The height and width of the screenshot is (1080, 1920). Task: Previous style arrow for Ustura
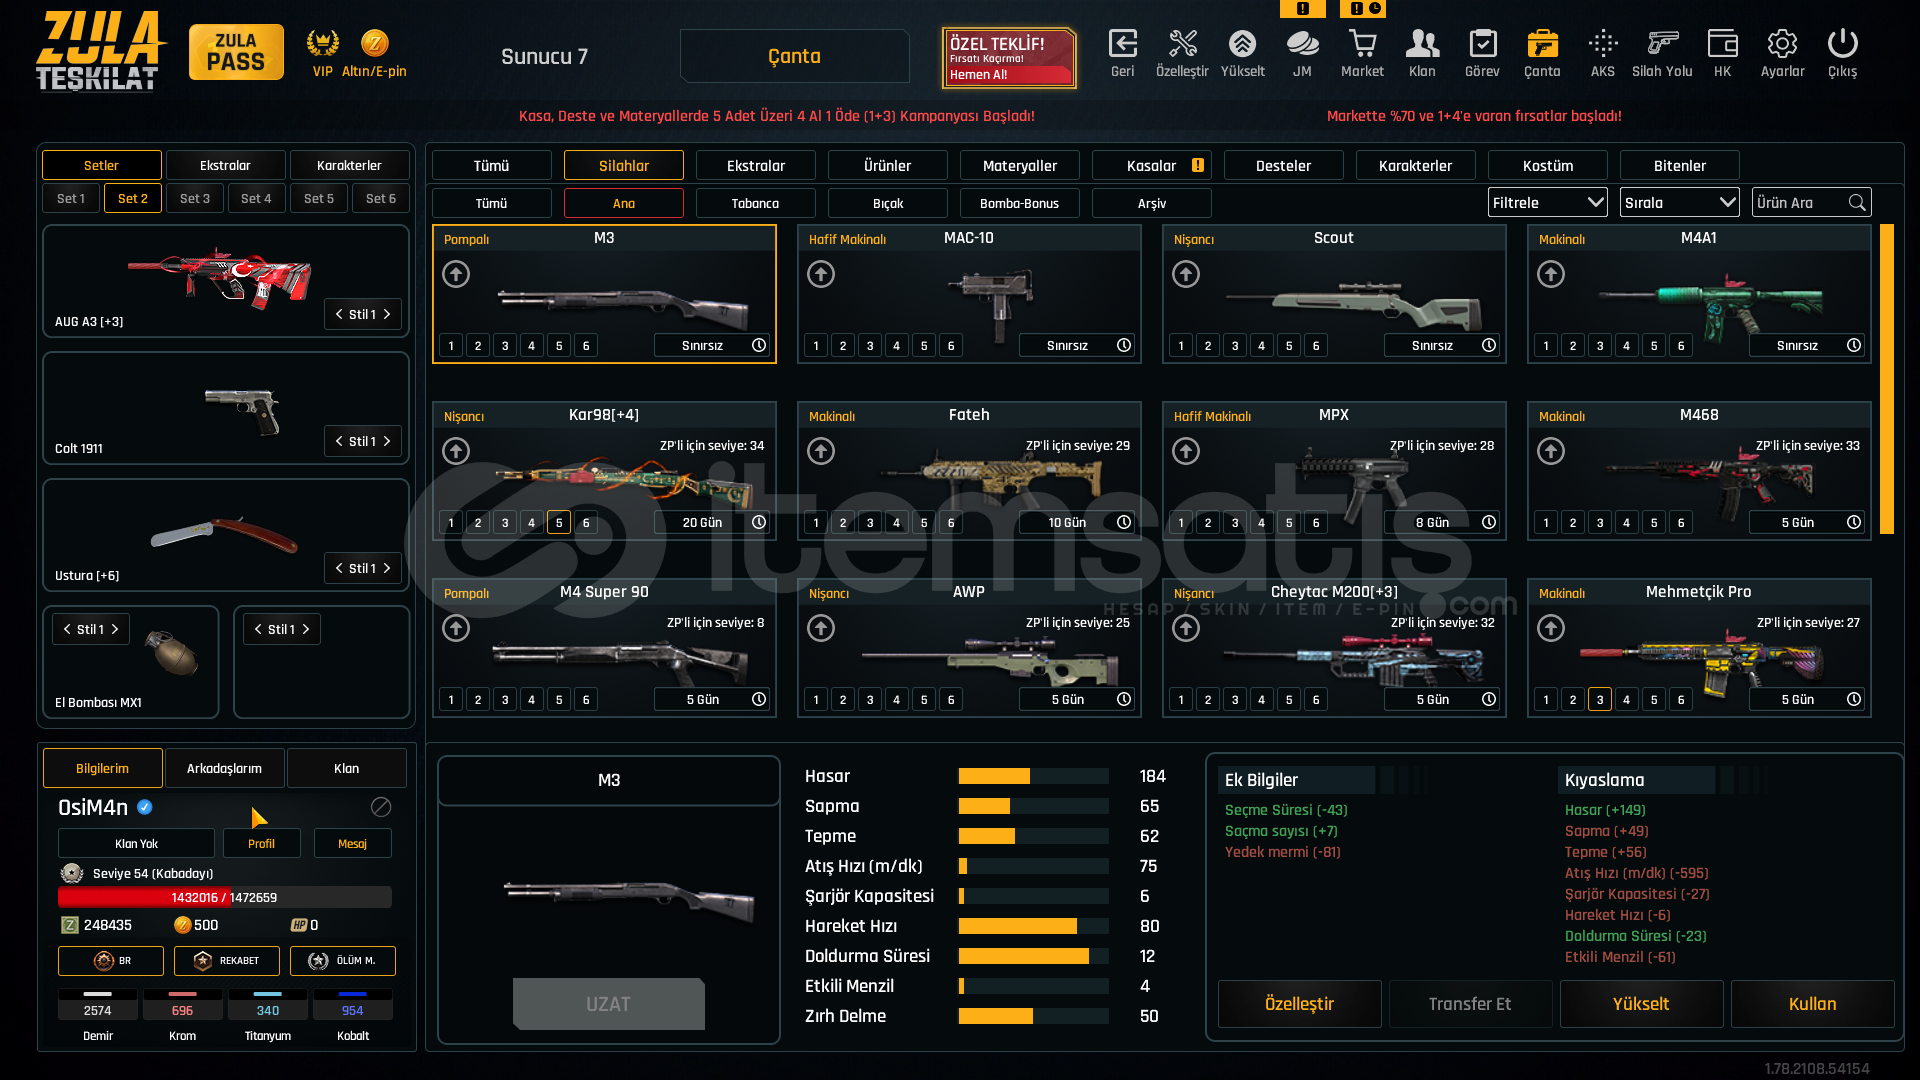(340, 568)
